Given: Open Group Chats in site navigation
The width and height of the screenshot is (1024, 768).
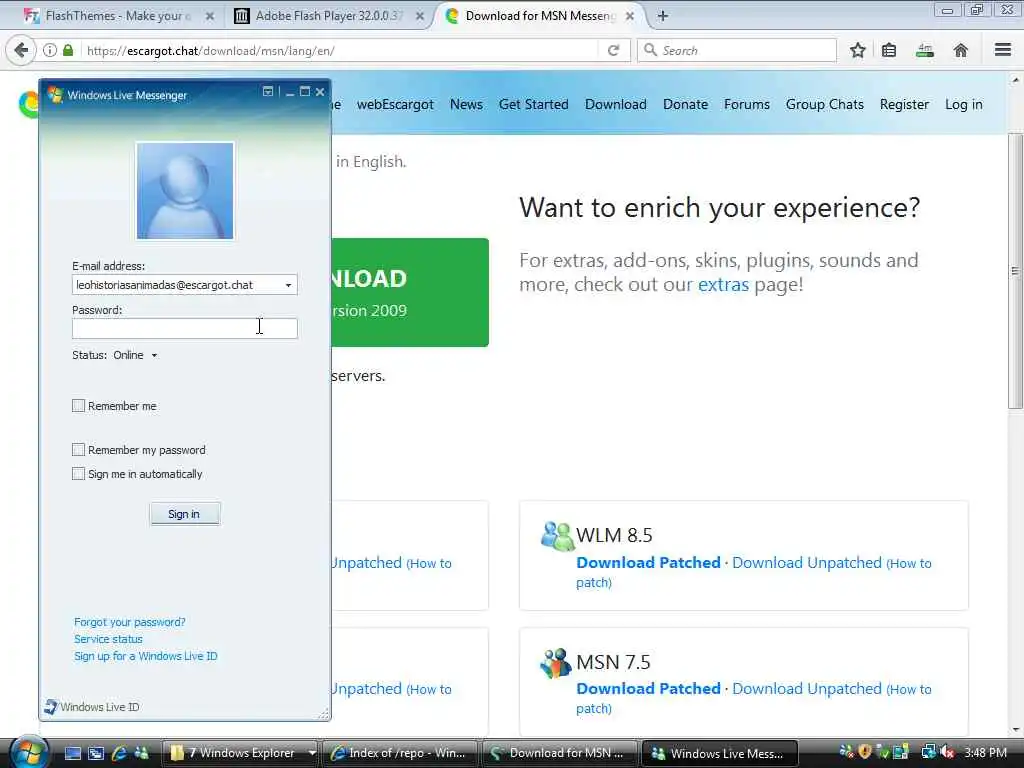Looking at the screenshot, I should [x=824, y=104].
